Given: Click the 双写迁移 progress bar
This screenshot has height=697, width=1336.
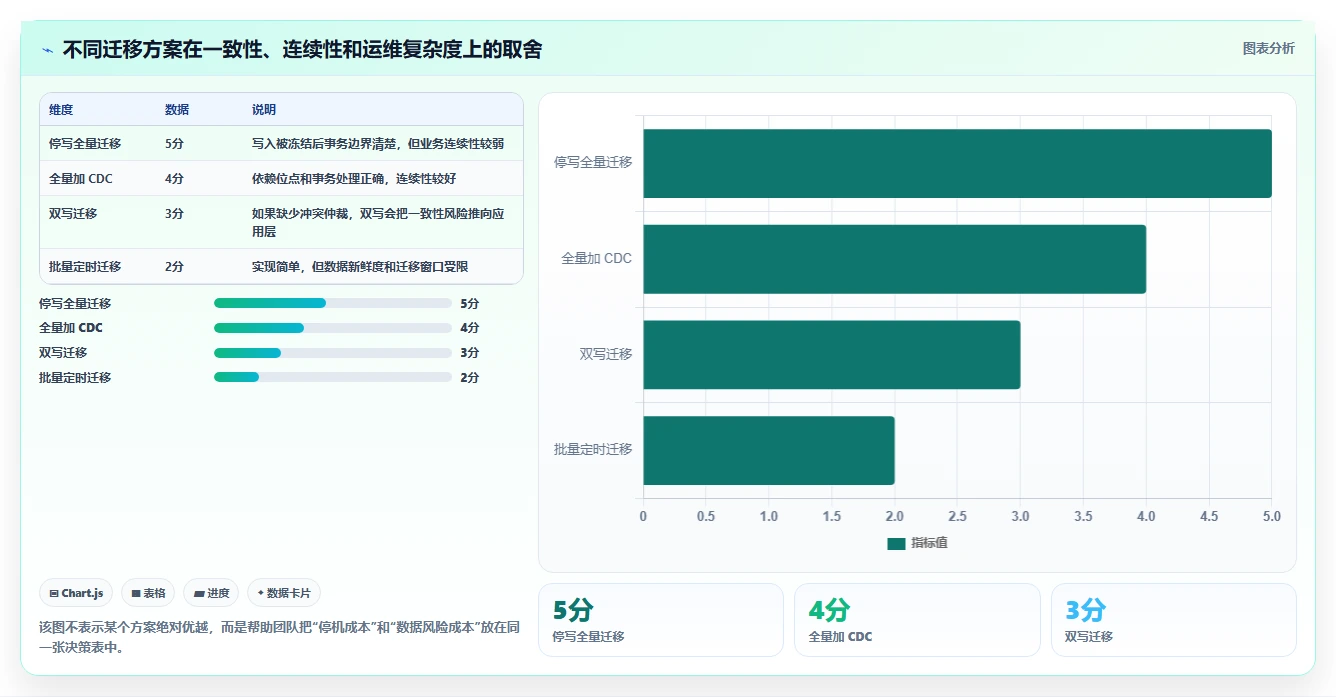Looking at the screenshot, I should pyautogui.click(x=333, y=353).
